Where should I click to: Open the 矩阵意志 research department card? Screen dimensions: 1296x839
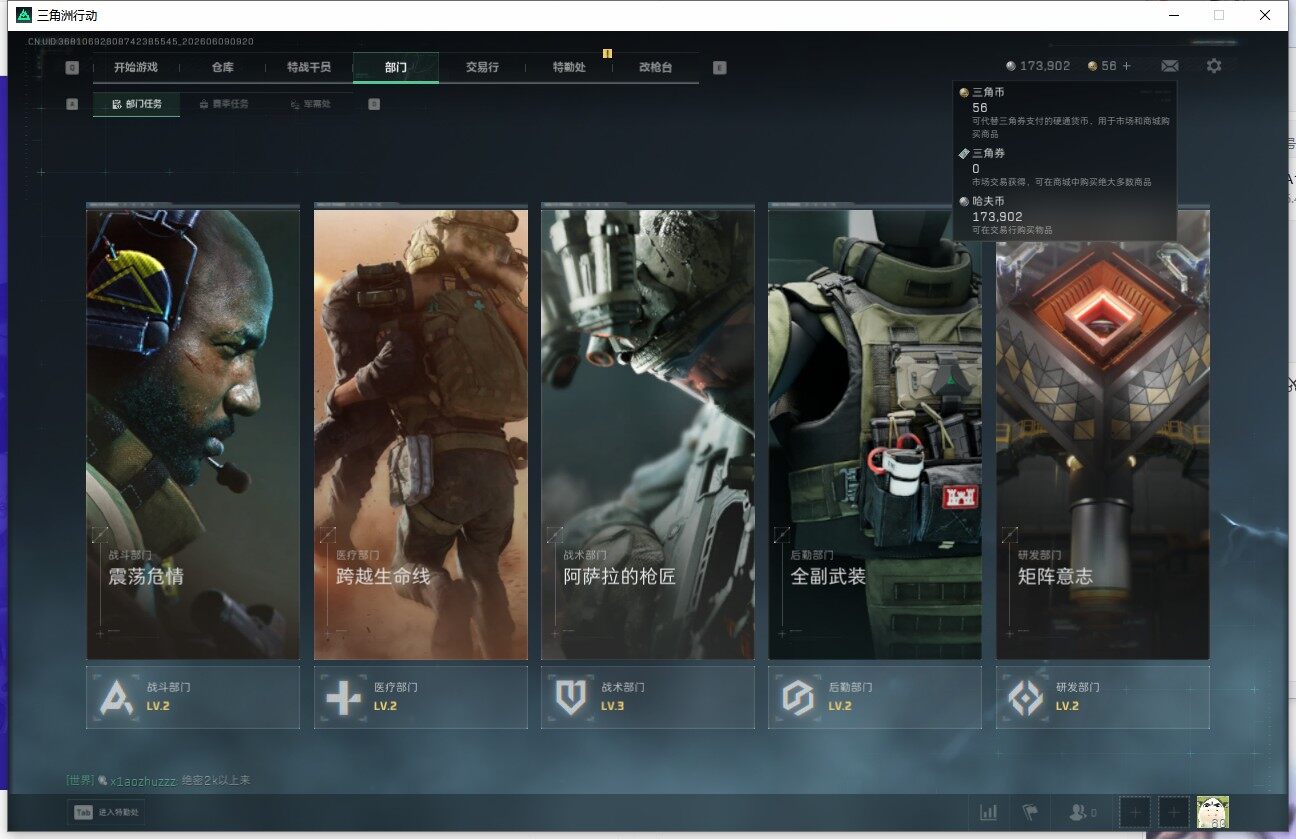(x=1103, y=432)
